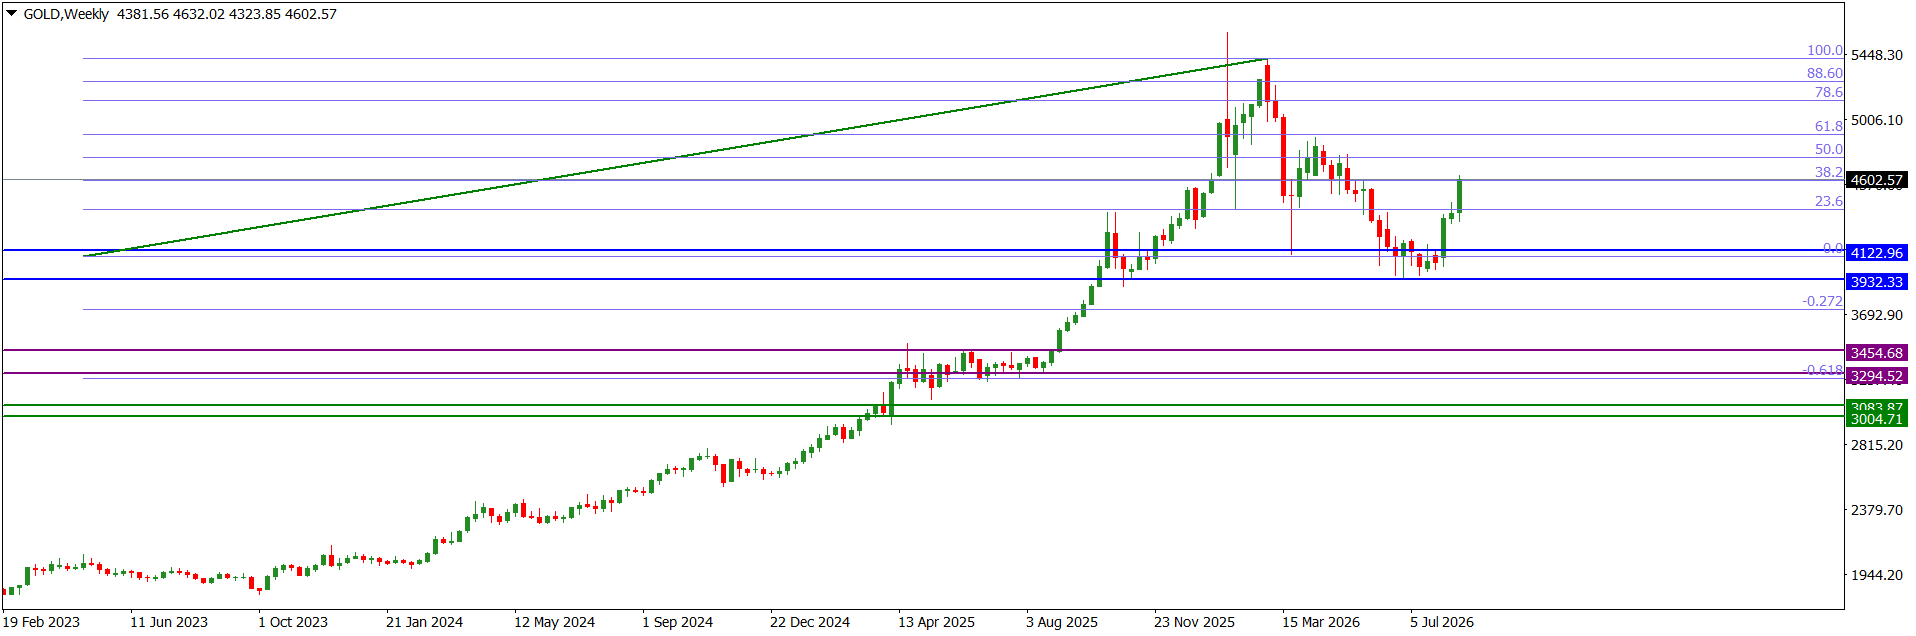
Task: Select the purple price label 3454.68
Action: 1876,353
